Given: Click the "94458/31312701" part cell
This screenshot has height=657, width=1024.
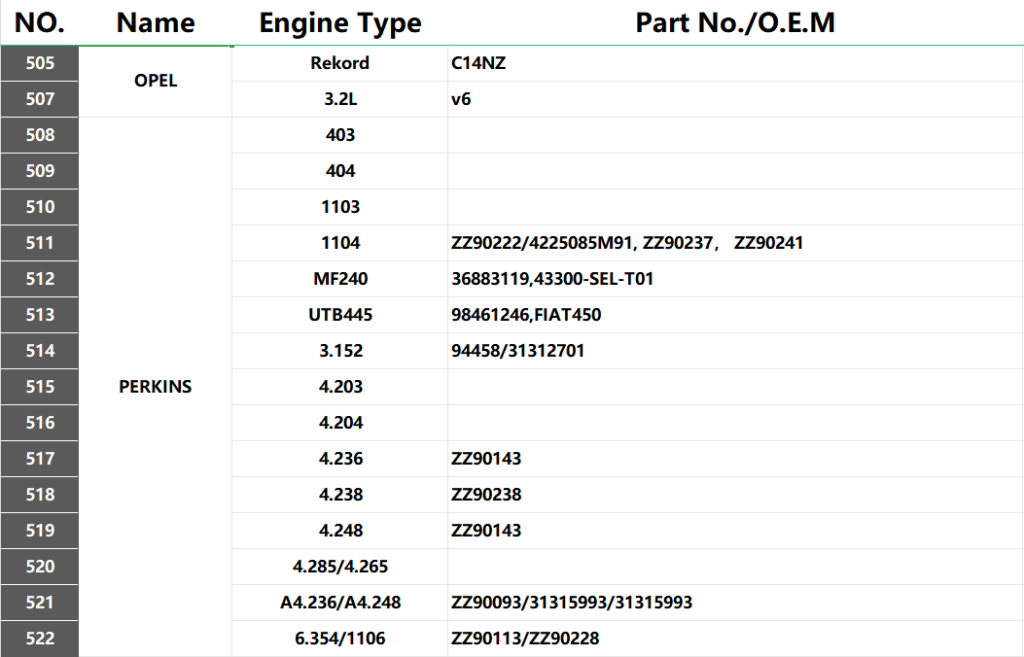Looking at the screenshot, I should (735, 351).
